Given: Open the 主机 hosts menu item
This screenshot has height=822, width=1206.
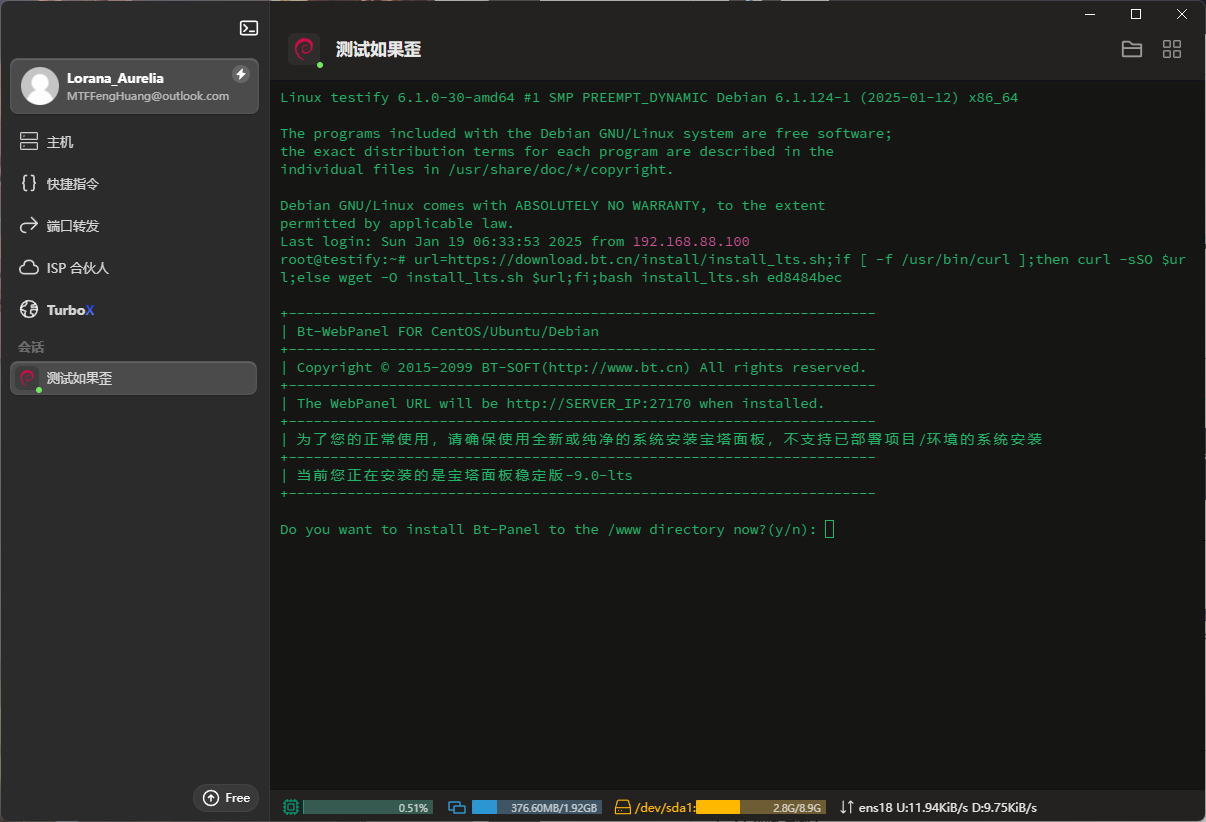Looking at the screenshot, I should 60,142.
